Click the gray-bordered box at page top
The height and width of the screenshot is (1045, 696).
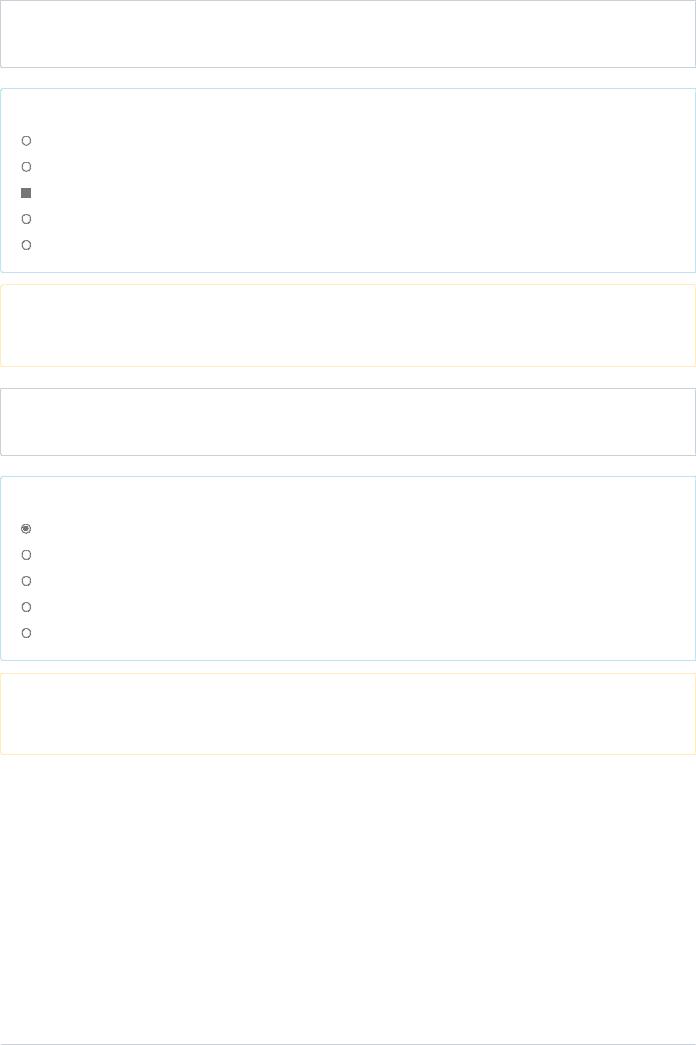click(348, 33)
